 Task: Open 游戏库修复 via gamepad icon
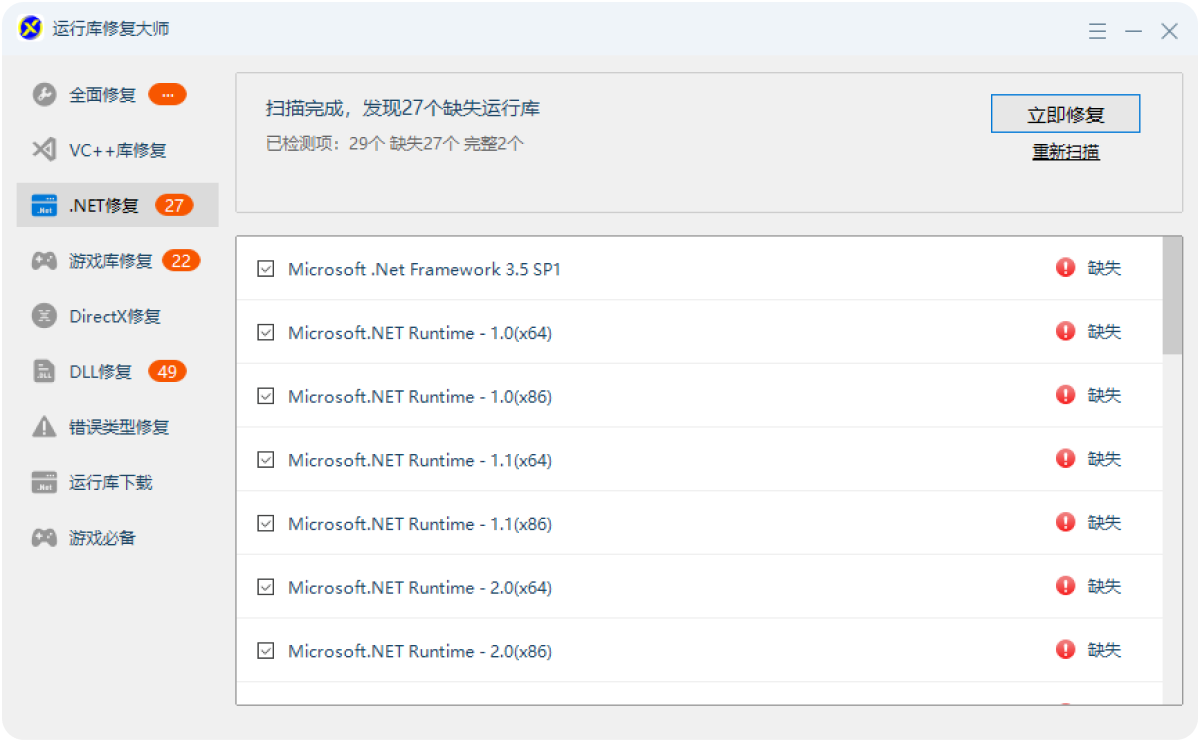click(x=44, y=261)
